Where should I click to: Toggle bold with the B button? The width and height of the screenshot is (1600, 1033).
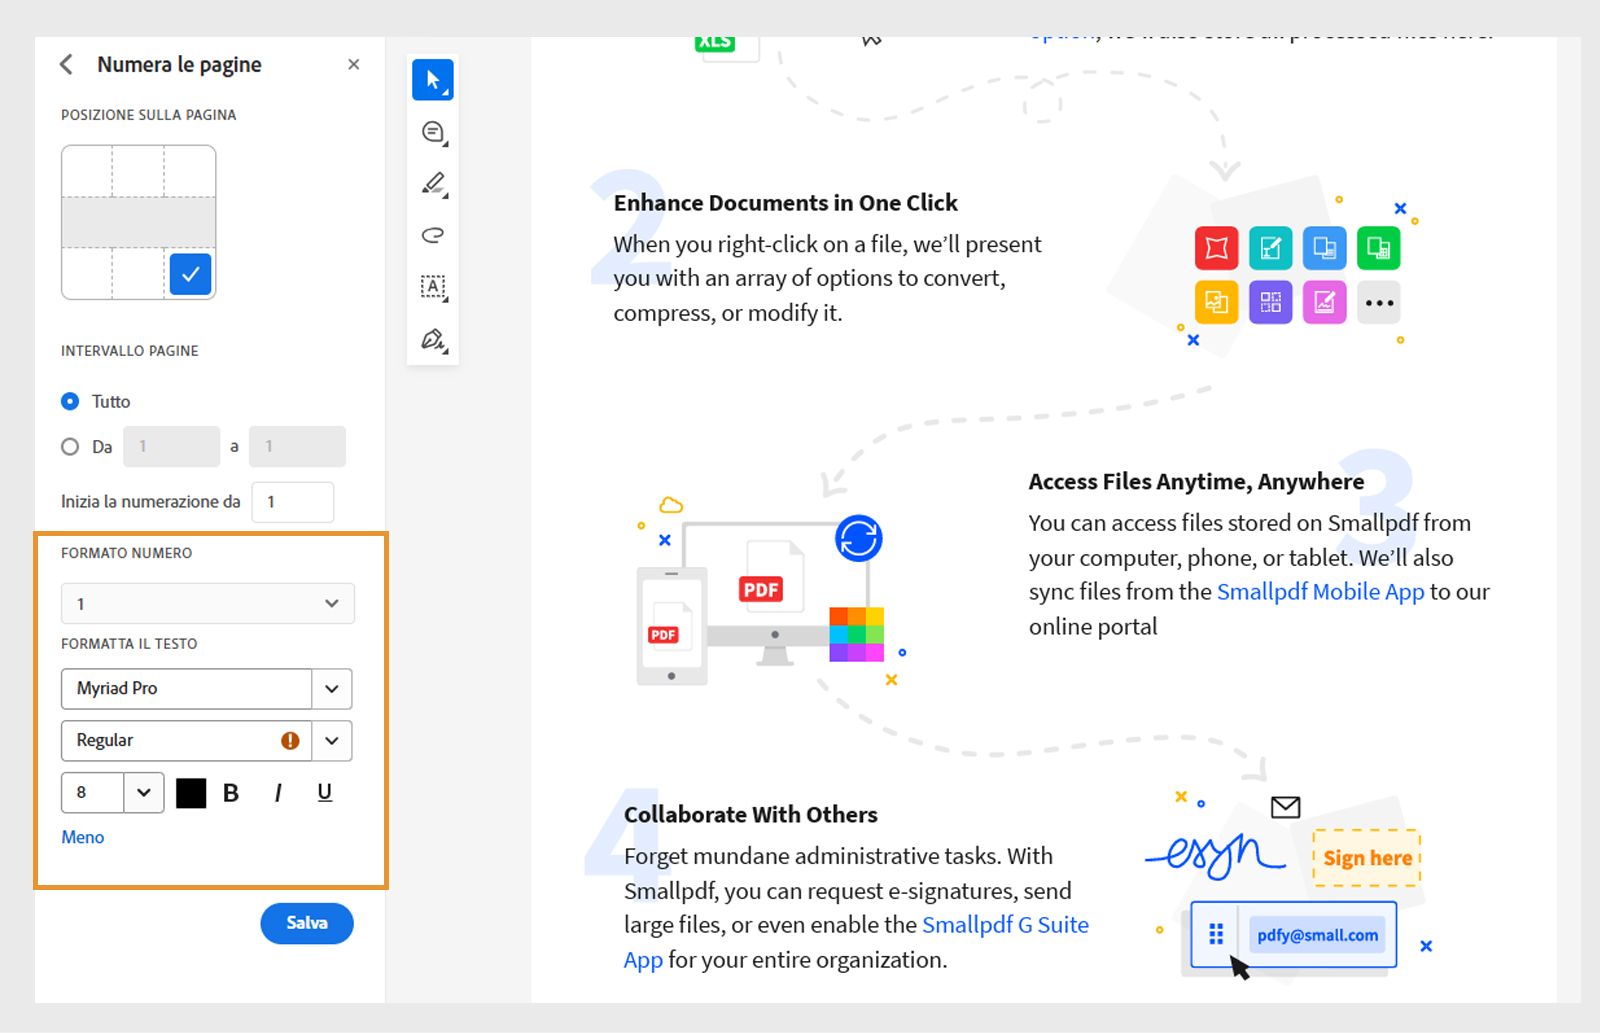pos(231,793)
